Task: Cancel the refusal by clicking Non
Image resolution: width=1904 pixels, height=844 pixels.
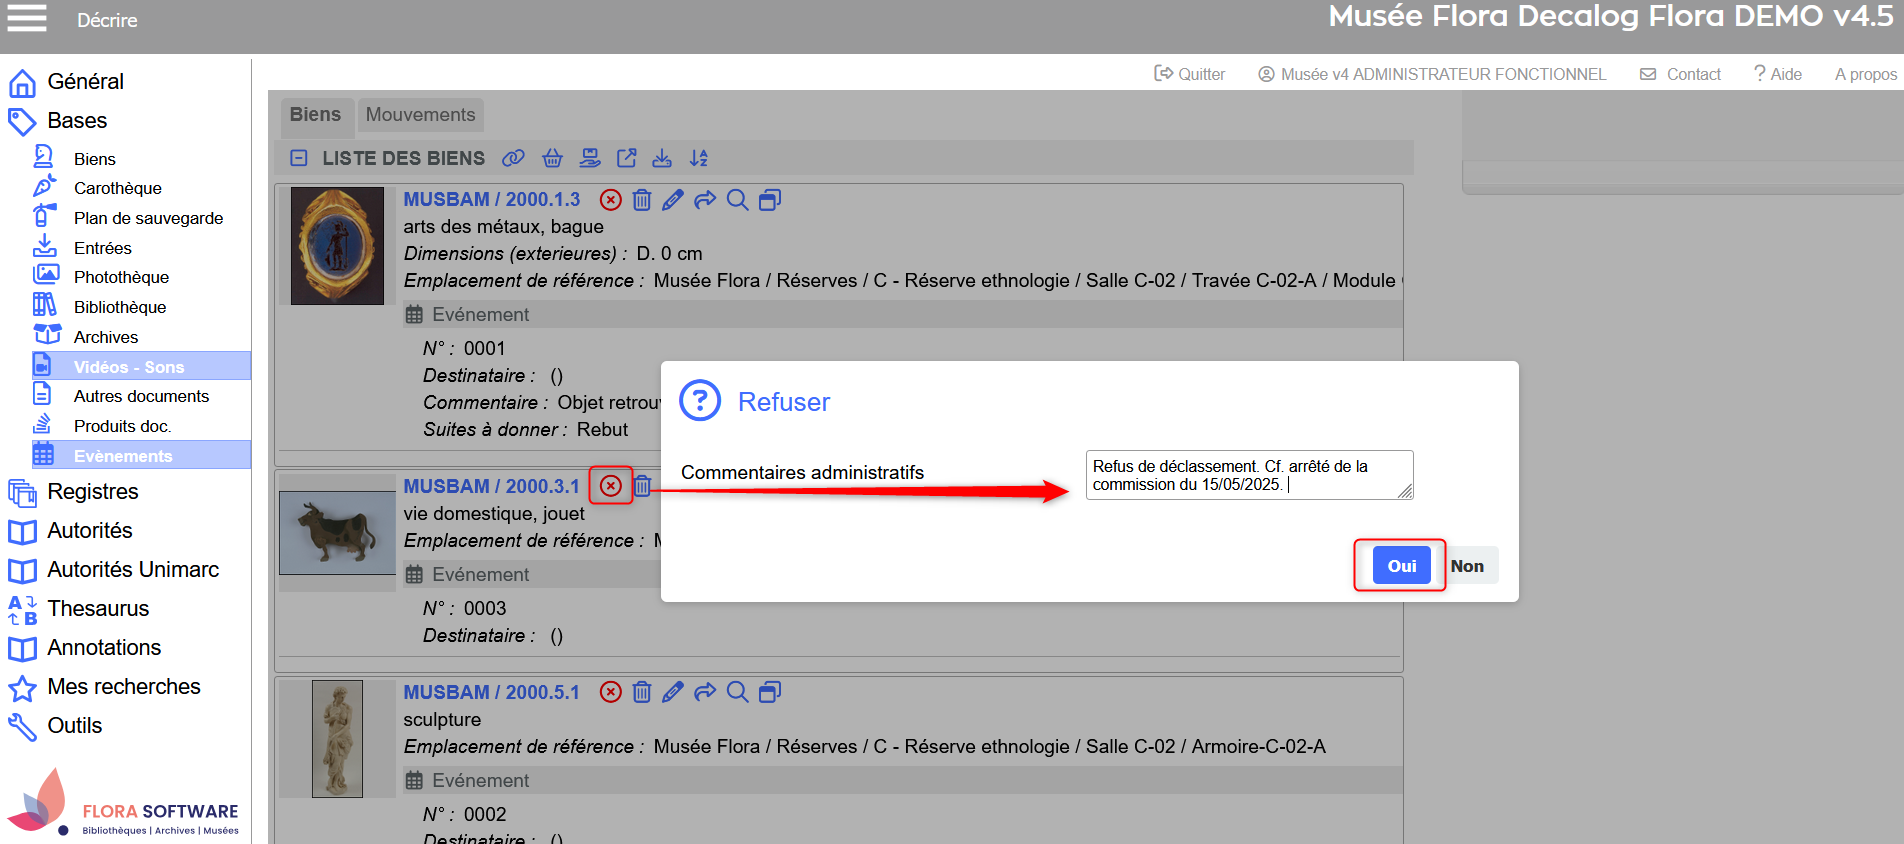Action: coord(1467,566)
